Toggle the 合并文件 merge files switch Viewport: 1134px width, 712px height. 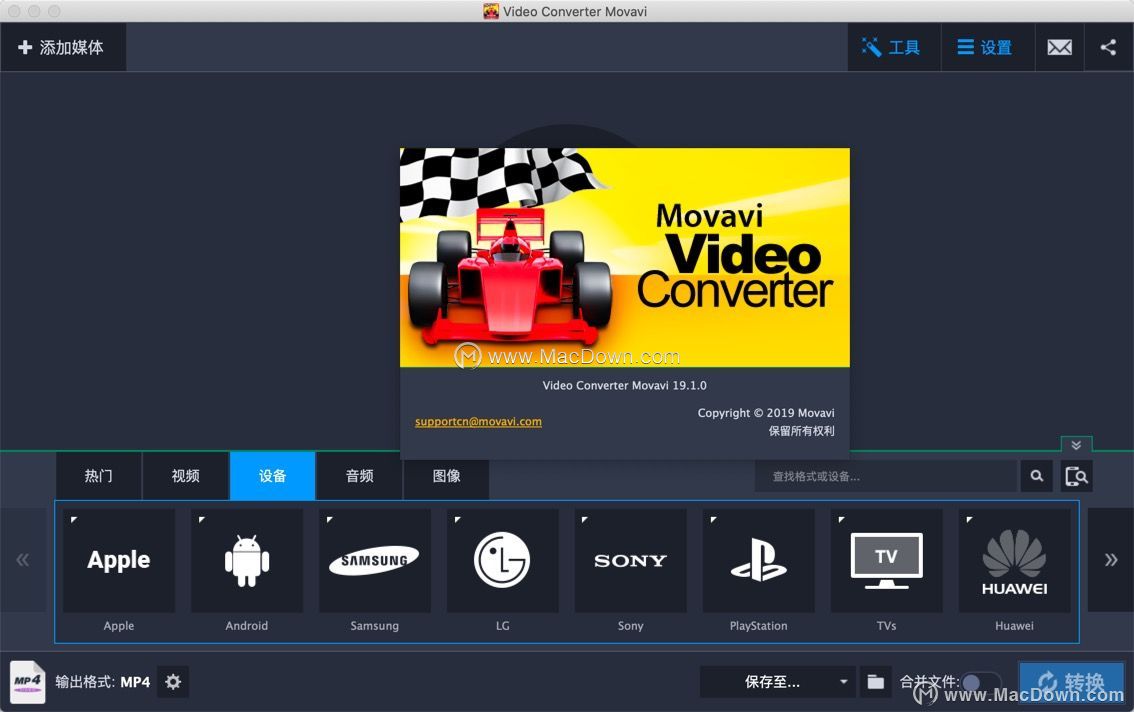(981, 682)
